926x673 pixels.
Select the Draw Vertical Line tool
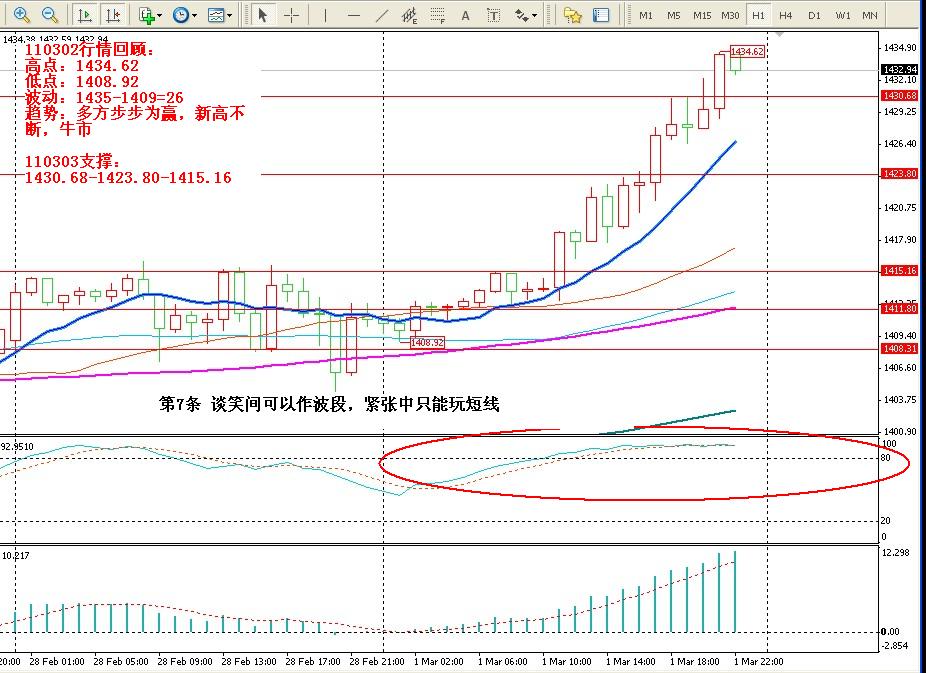click(x=325, y=15)
